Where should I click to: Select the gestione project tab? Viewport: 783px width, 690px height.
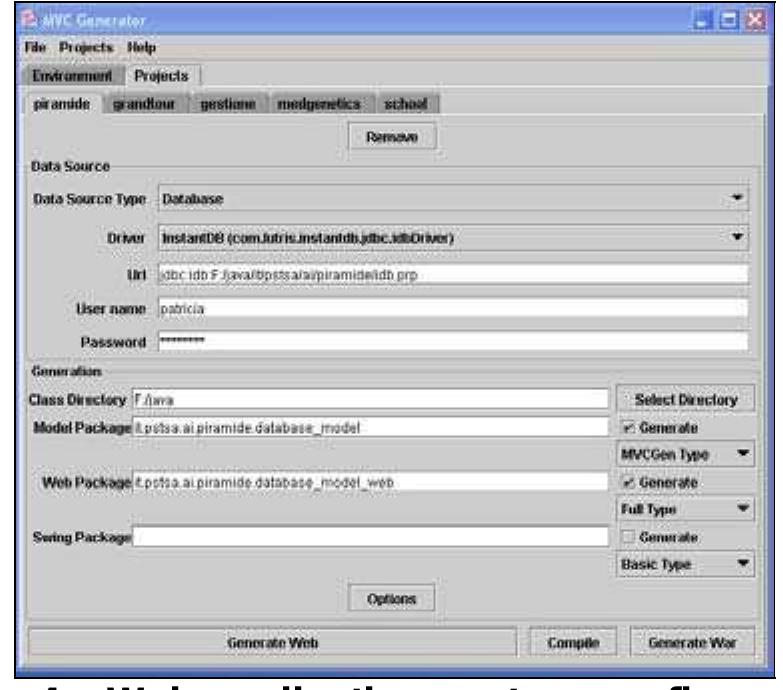click(x=228, y=104)
